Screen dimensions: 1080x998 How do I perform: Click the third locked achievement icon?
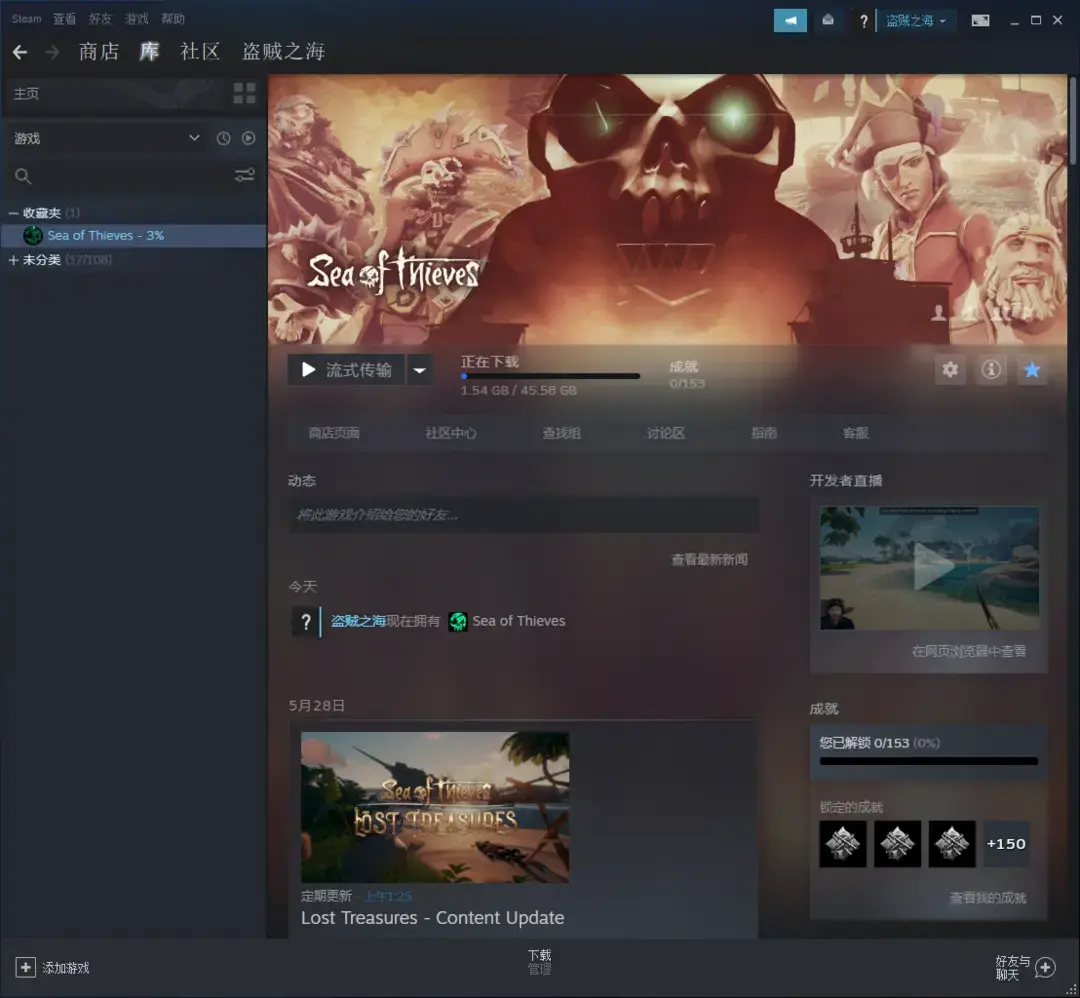952,844
